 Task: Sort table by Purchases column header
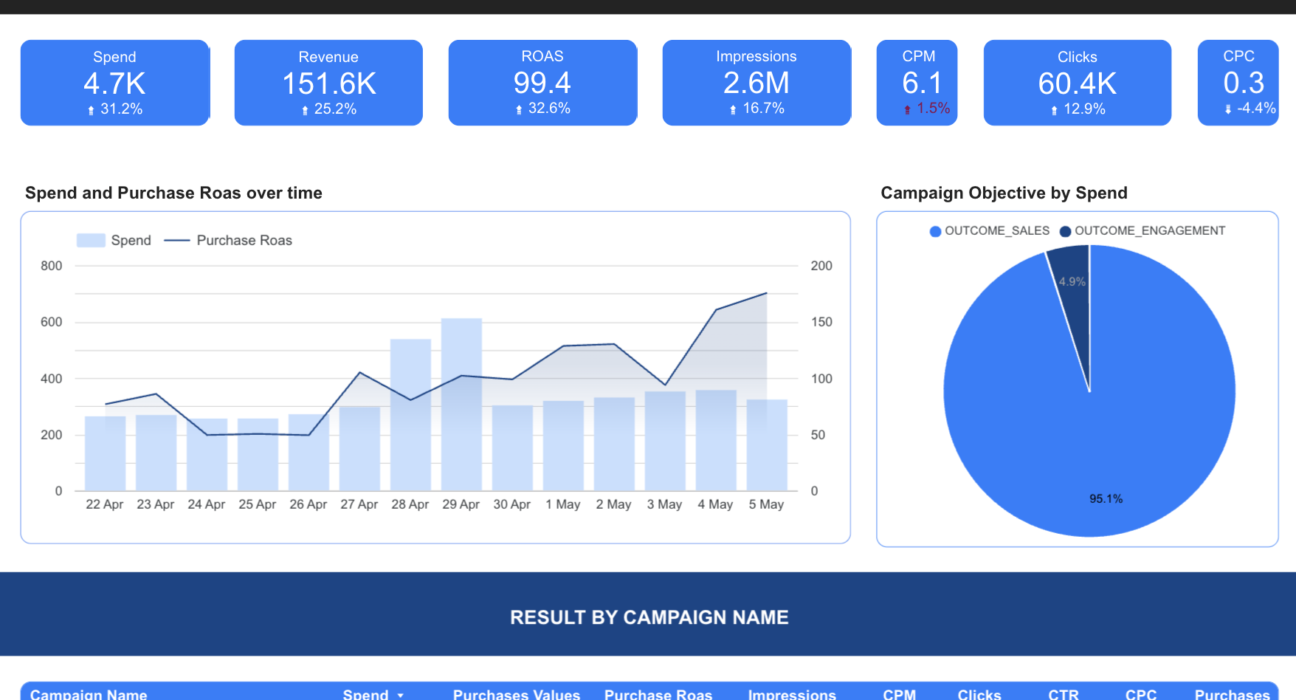pyautogui.click(x=1232, y=694)
